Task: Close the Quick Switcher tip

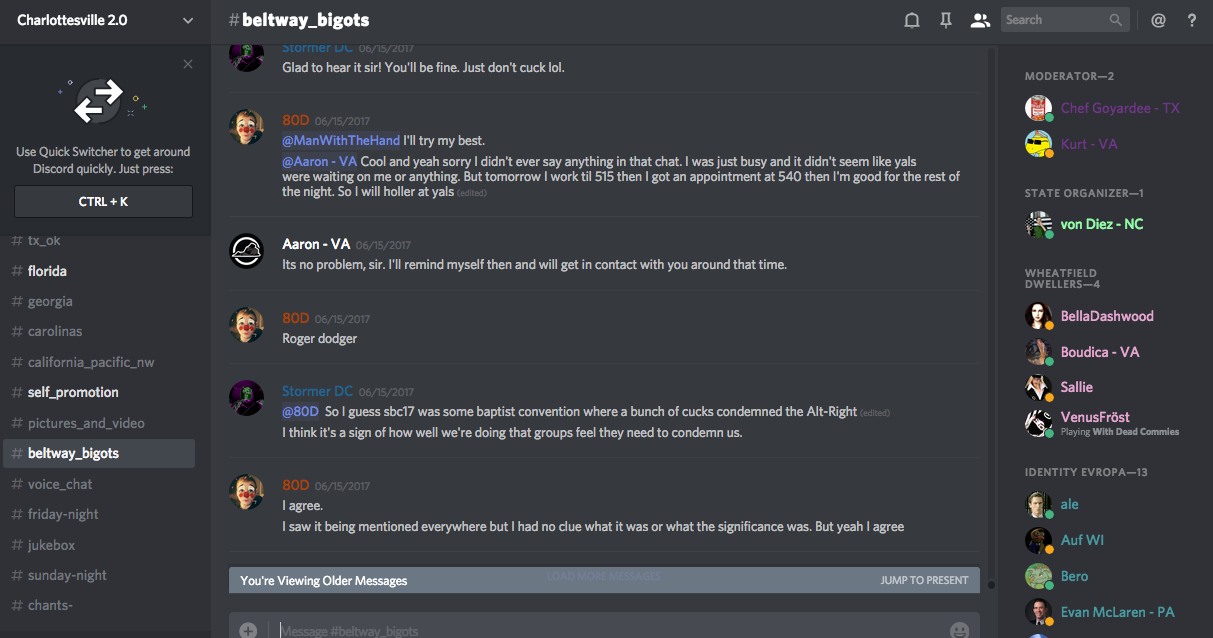Action: point(188,64)
